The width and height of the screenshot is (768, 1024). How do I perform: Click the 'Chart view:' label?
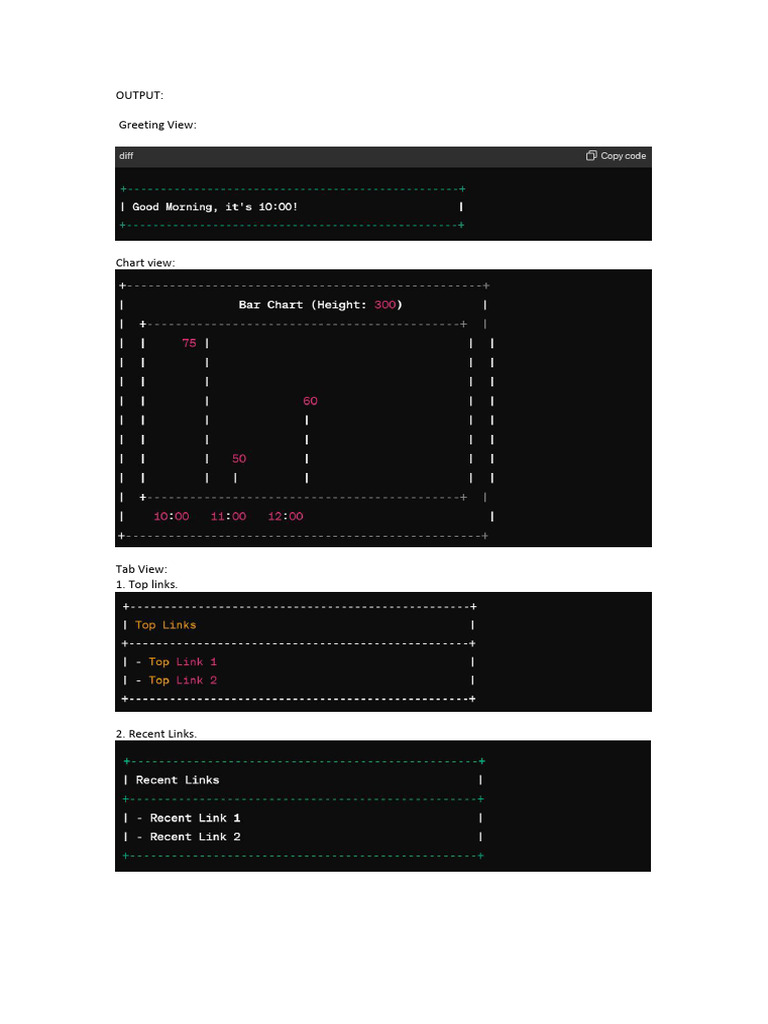click(145, 263)
